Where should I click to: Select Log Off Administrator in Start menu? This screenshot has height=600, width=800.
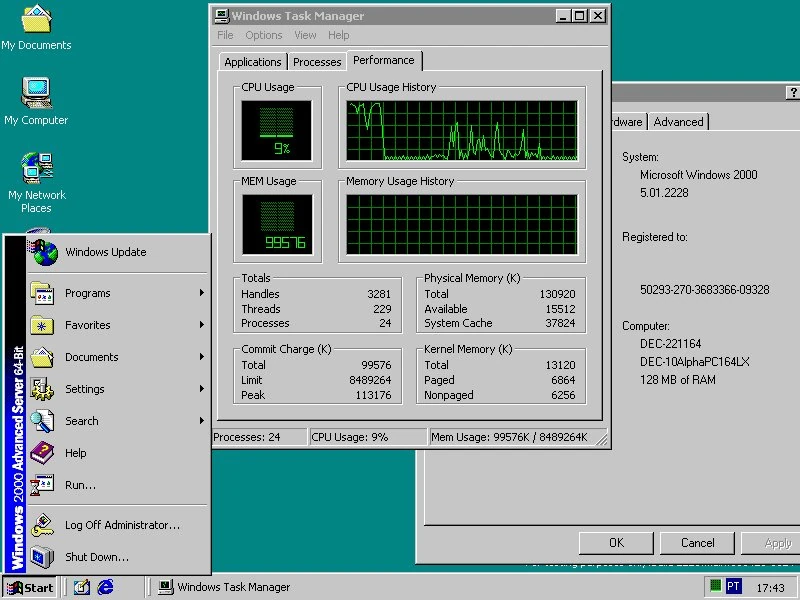coord(118,525)
